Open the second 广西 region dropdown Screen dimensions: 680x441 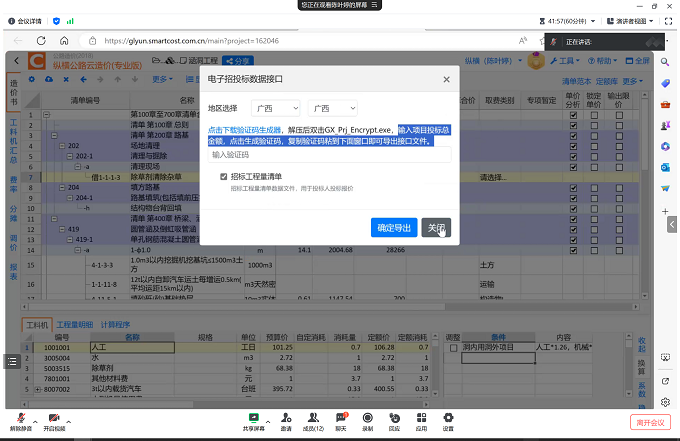332,108
